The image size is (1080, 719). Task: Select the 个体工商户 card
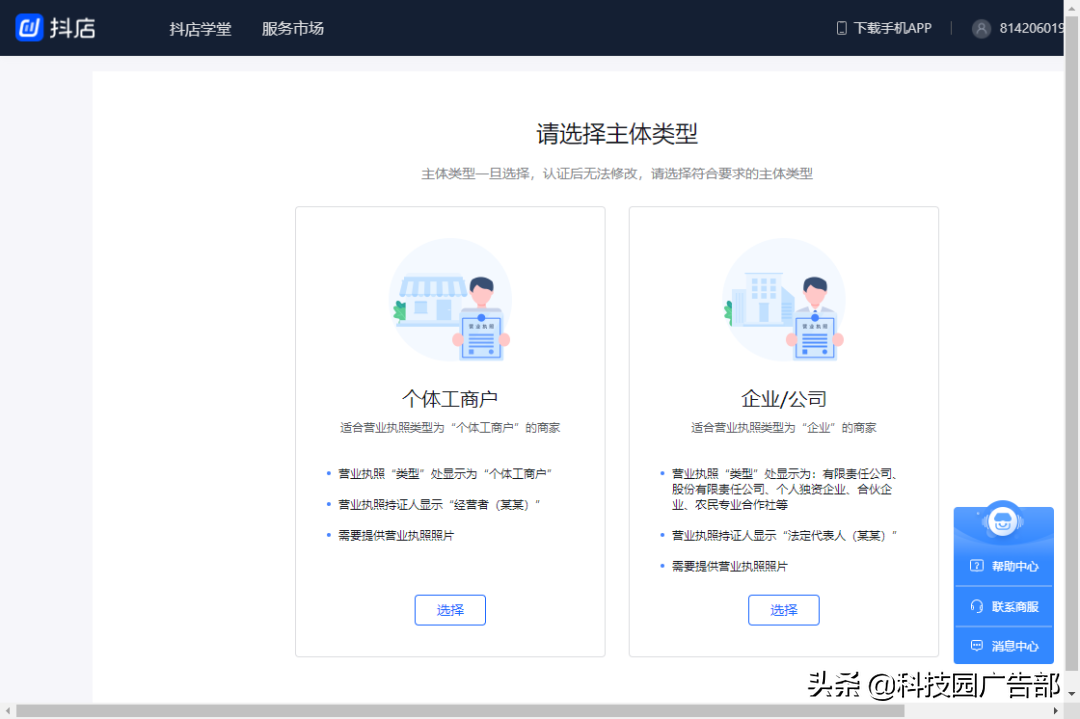click(x=450, y=430)
